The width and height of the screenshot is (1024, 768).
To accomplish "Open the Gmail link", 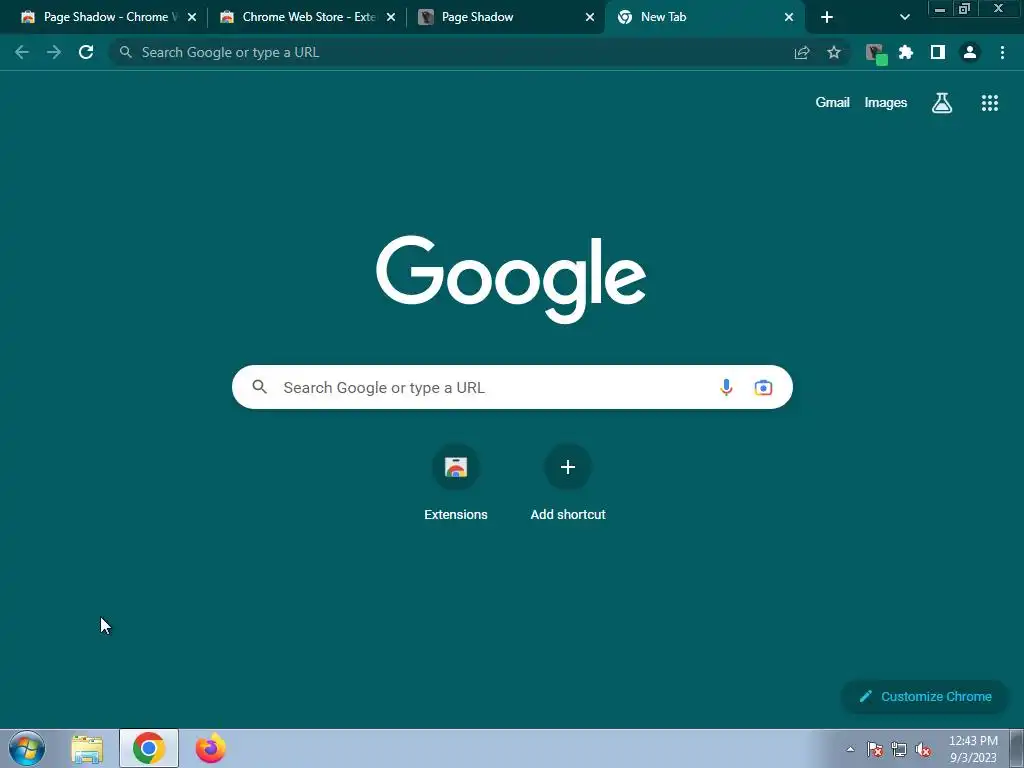I will pyautogui.click(x=832, y=103).
